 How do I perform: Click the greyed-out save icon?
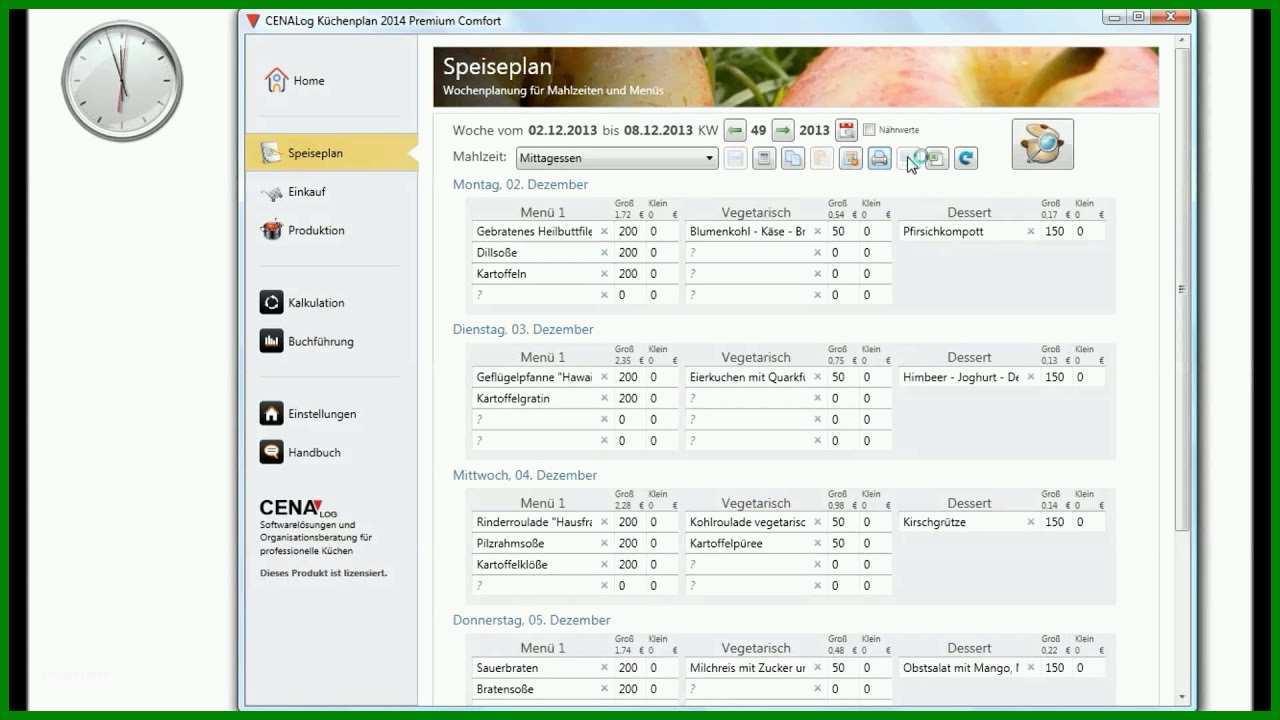(735, 158)
